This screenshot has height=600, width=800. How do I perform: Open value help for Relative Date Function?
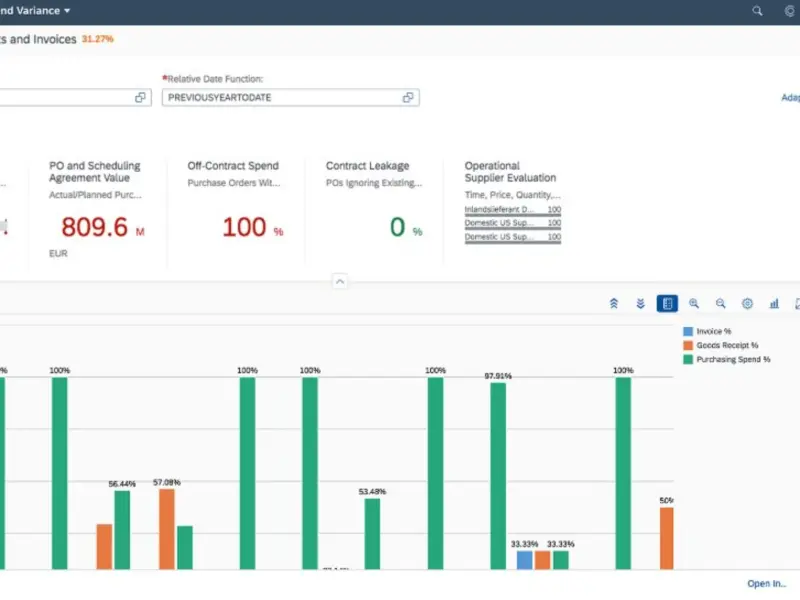[408, 98]
